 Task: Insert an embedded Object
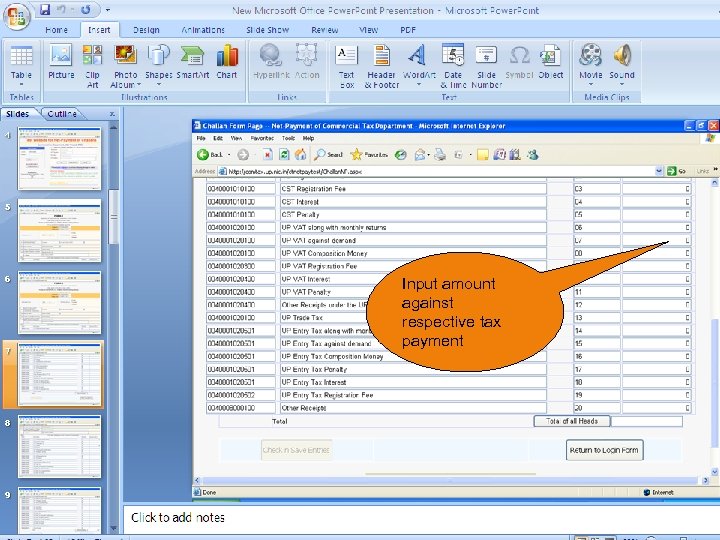click(x=551, y=62)
